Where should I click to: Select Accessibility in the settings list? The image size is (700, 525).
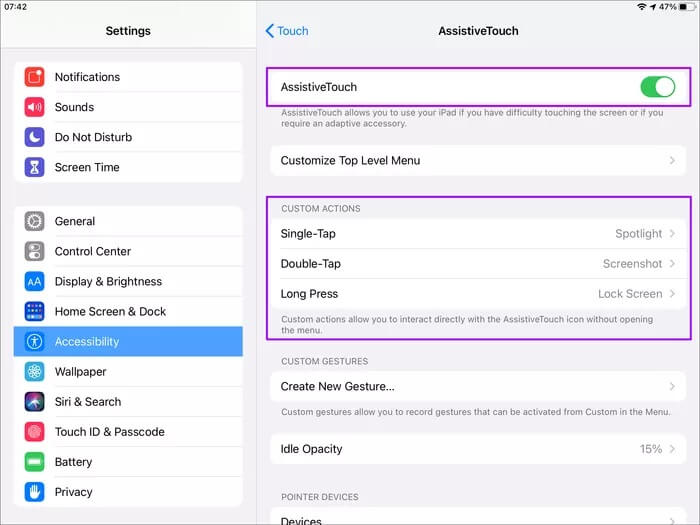tap(128, 342)
